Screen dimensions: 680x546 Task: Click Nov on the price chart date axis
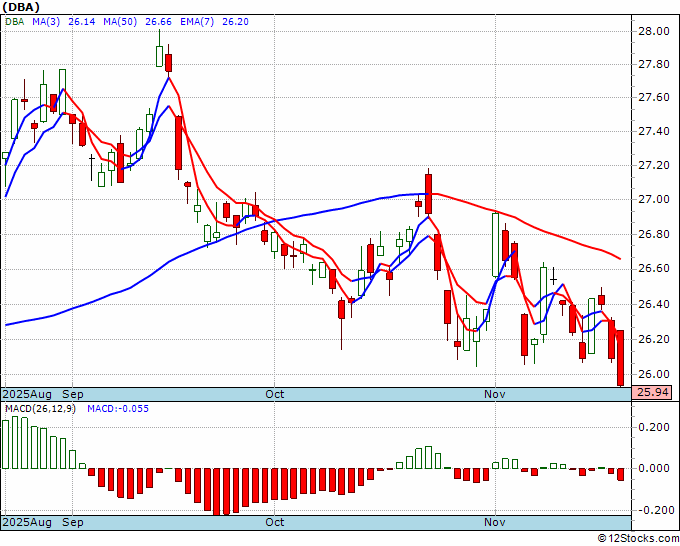click(495, 394)
